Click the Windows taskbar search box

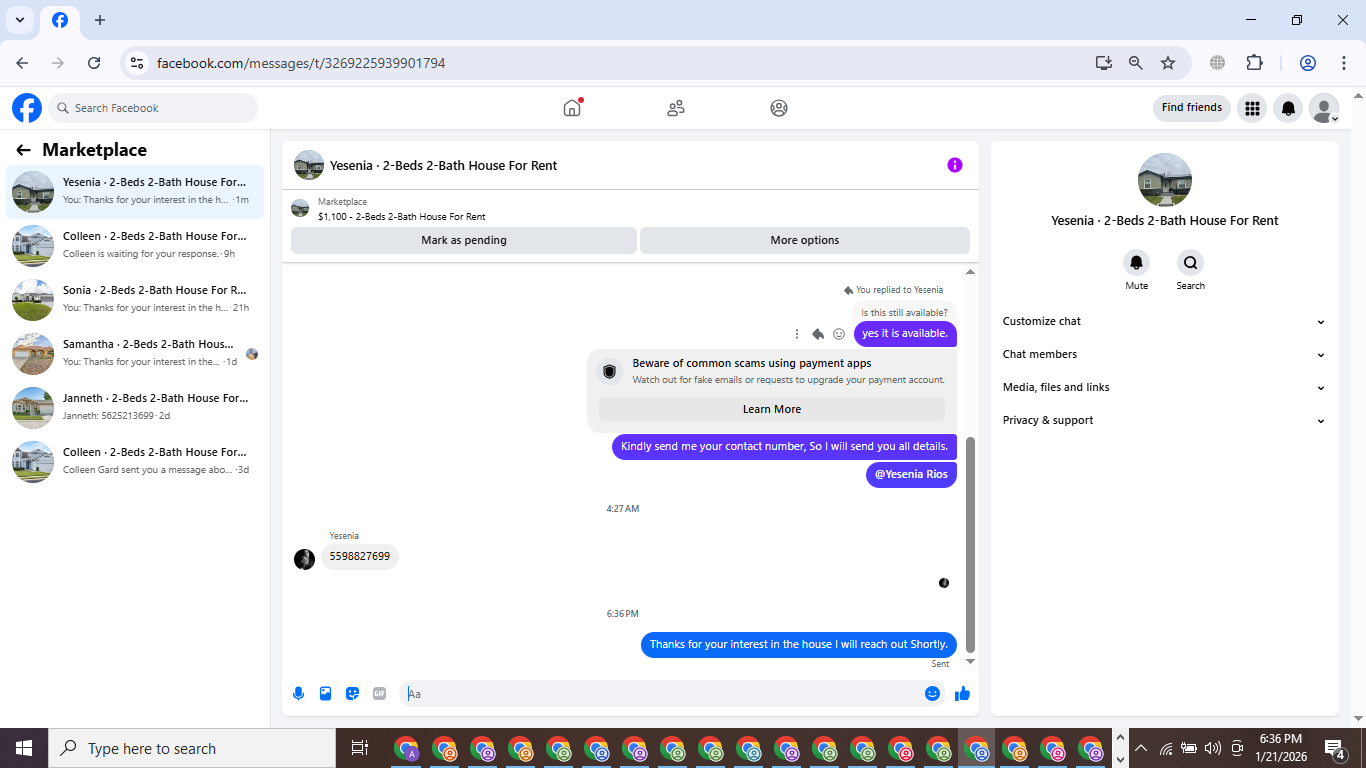(x=192, y=748)
